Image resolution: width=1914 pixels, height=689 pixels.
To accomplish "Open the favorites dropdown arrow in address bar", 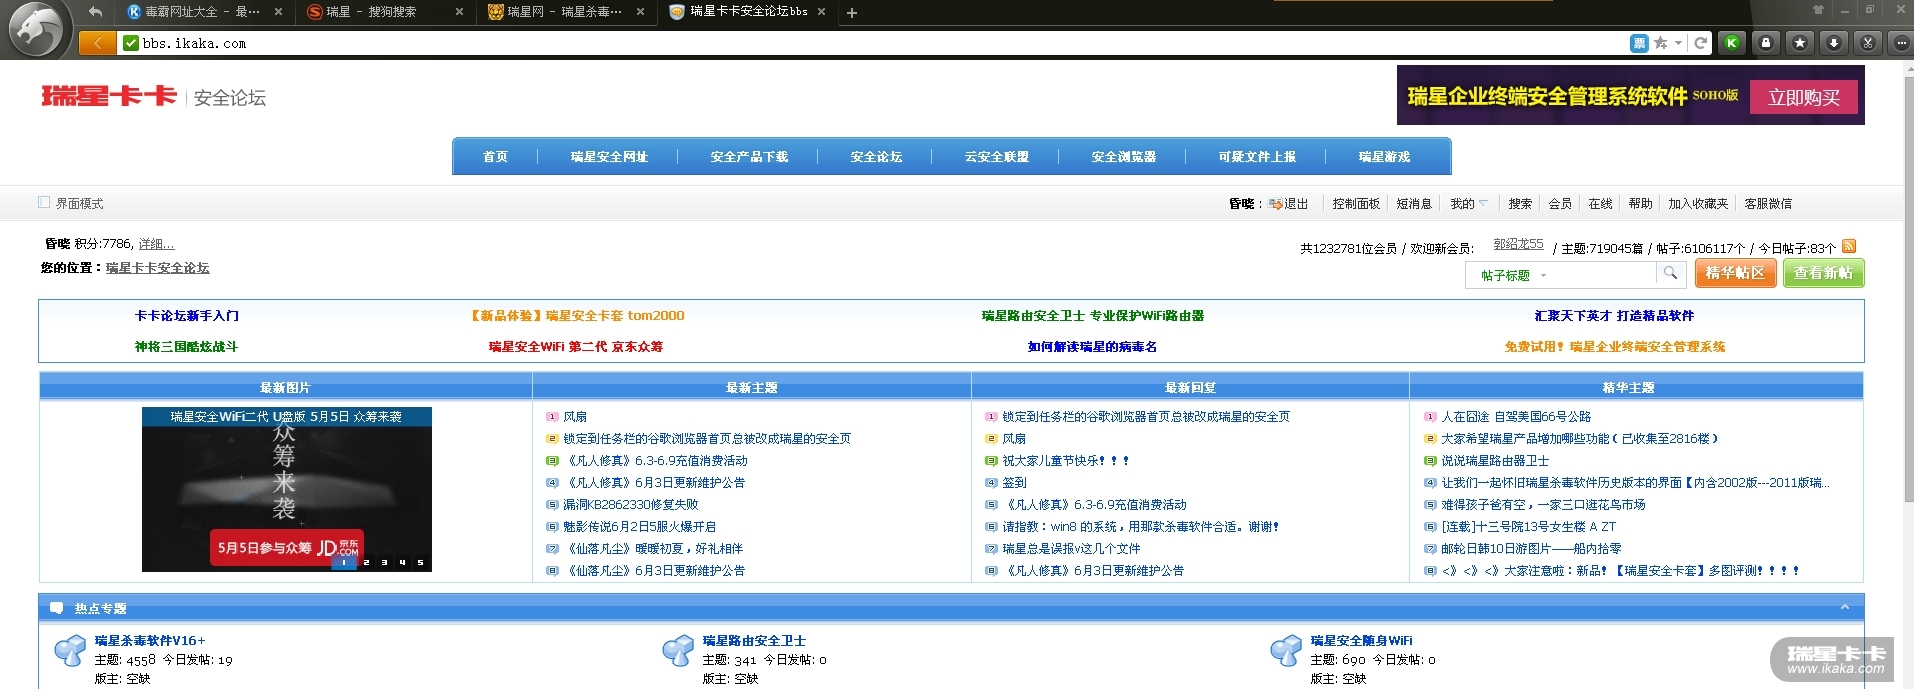I will click(1678, 43).
